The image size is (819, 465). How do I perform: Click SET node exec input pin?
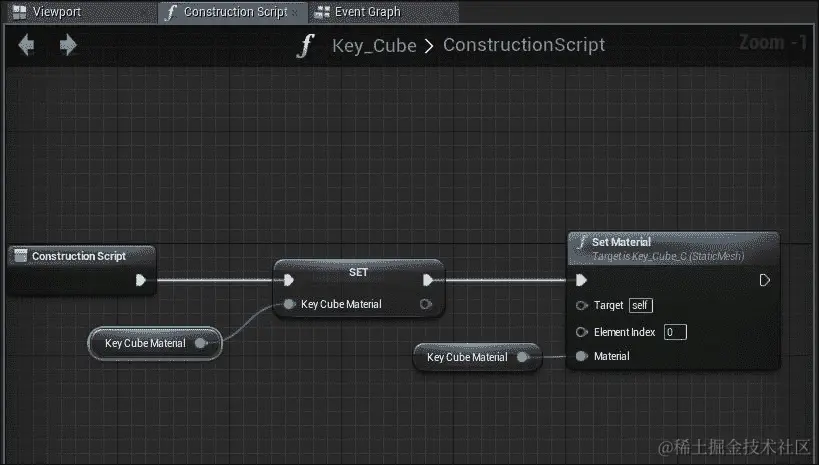(289, 280)
